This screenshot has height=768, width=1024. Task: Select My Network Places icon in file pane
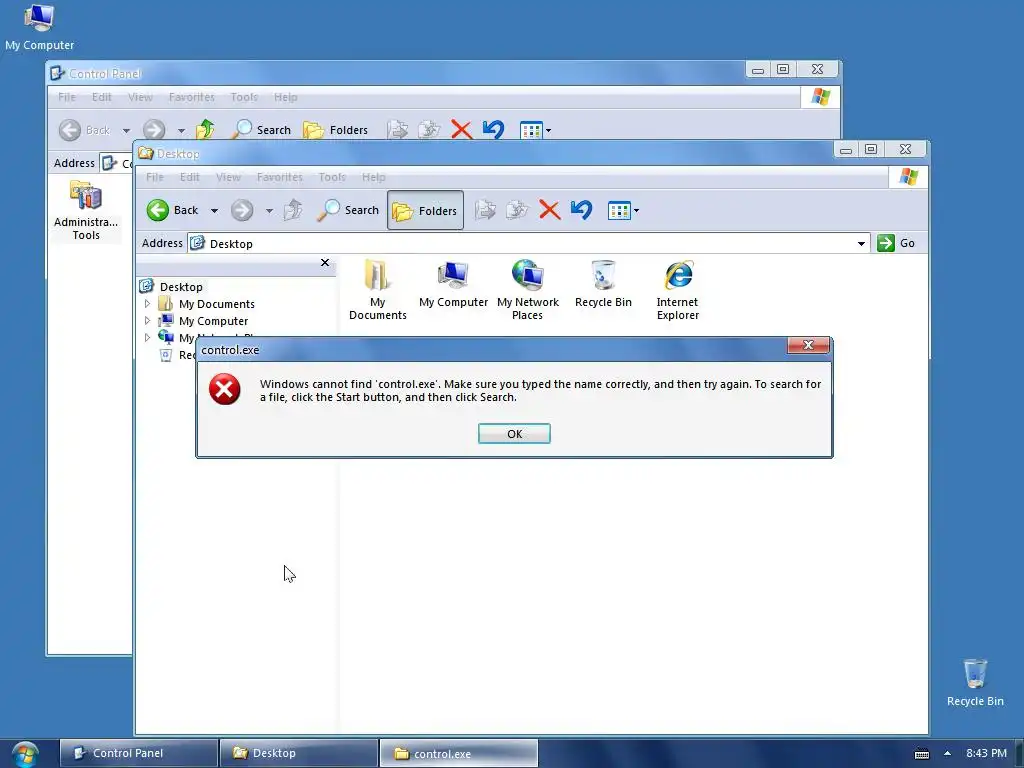click(528, 290)
